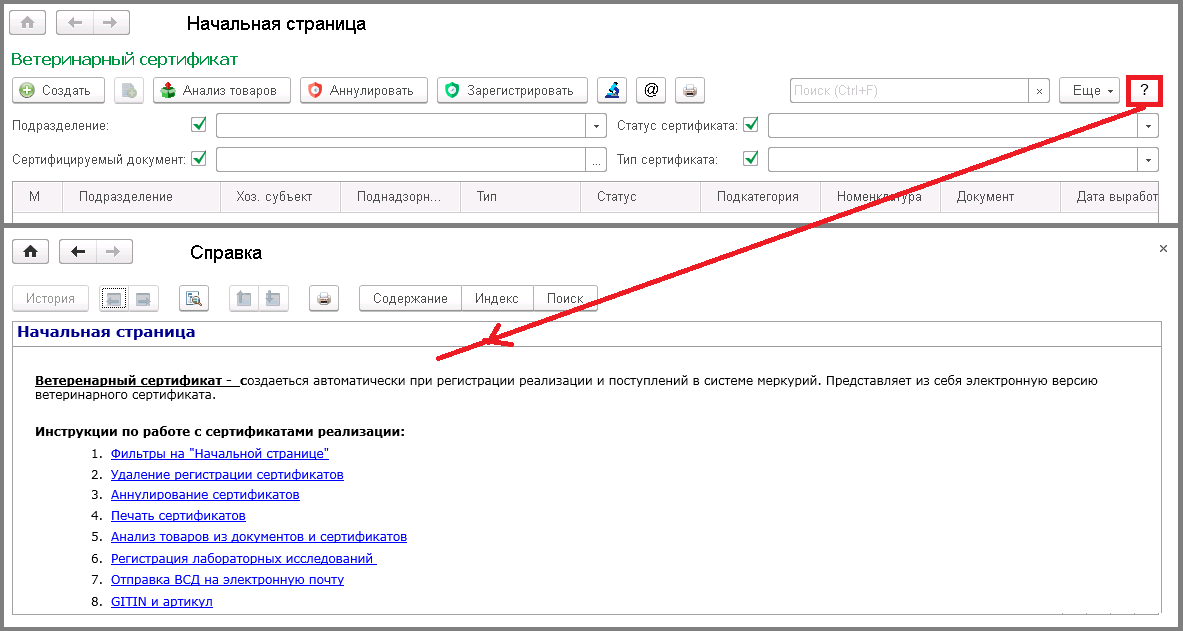Click the printer icon in certificate toolbar
Image resolution: width=1183 pixels, height=631 pixels.
click(690, 91)
